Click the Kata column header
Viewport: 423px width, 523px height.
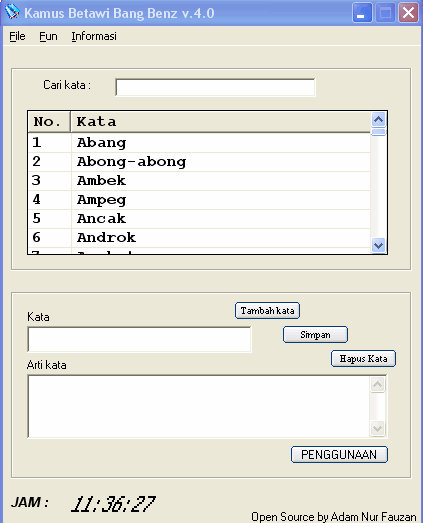pos(220,122)
